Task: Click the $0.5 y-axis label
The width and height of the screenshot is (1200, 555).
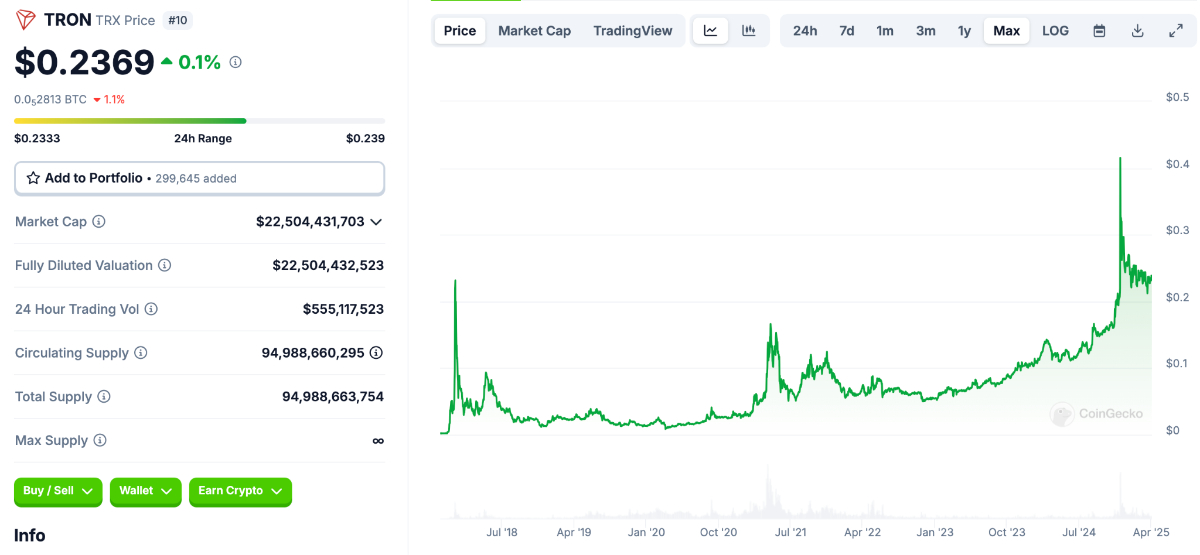Action: coord(1177,98)
